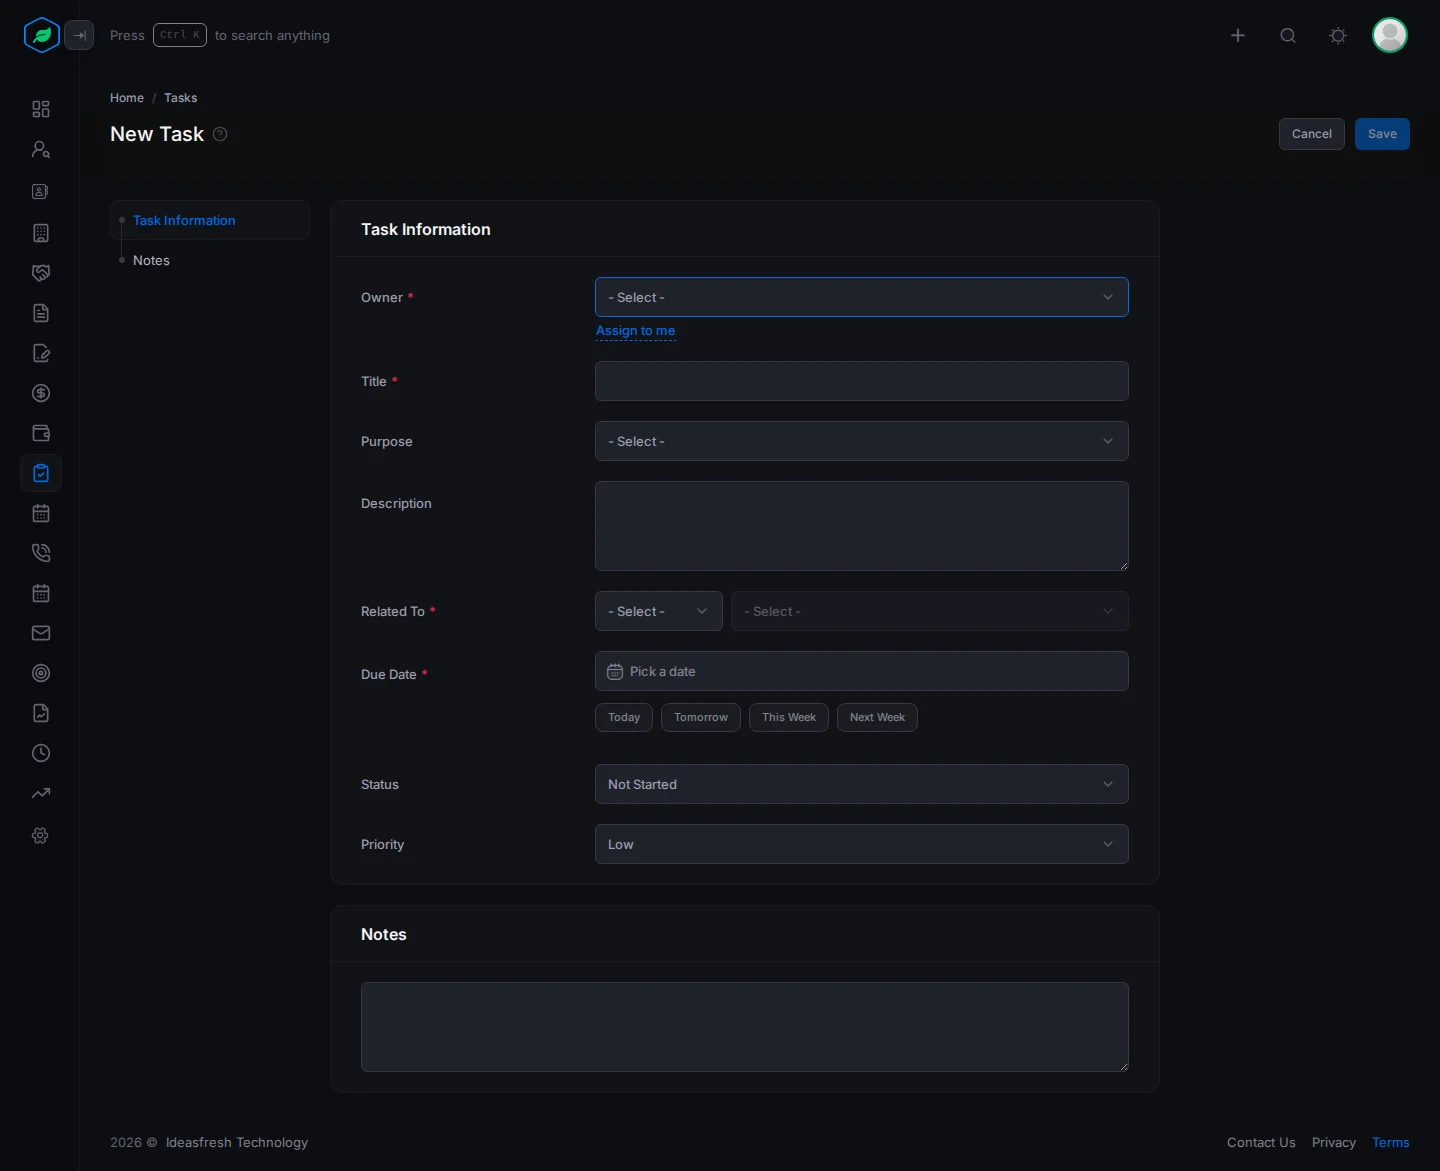
Task: Open the building accounts icon in sidebar
Action: click(41, 233)
